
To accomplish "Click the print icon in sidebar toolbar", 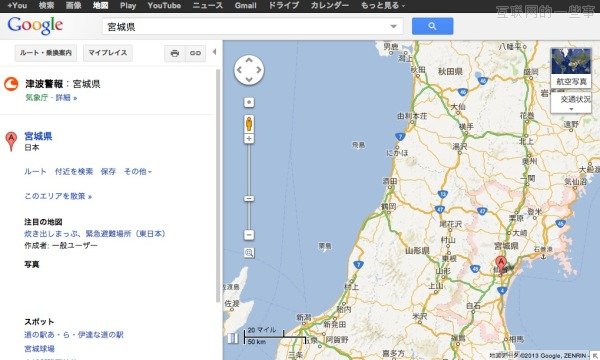I will [175, 53].
